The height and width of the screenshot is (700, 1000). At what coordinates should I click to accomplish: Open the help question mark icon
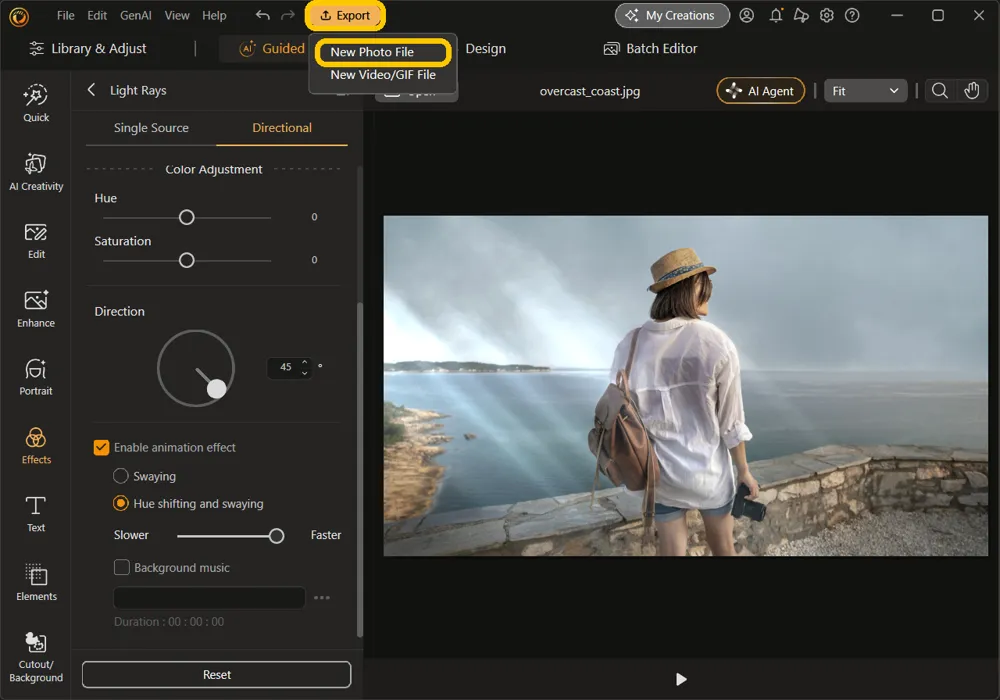click(x=852, y=15)
